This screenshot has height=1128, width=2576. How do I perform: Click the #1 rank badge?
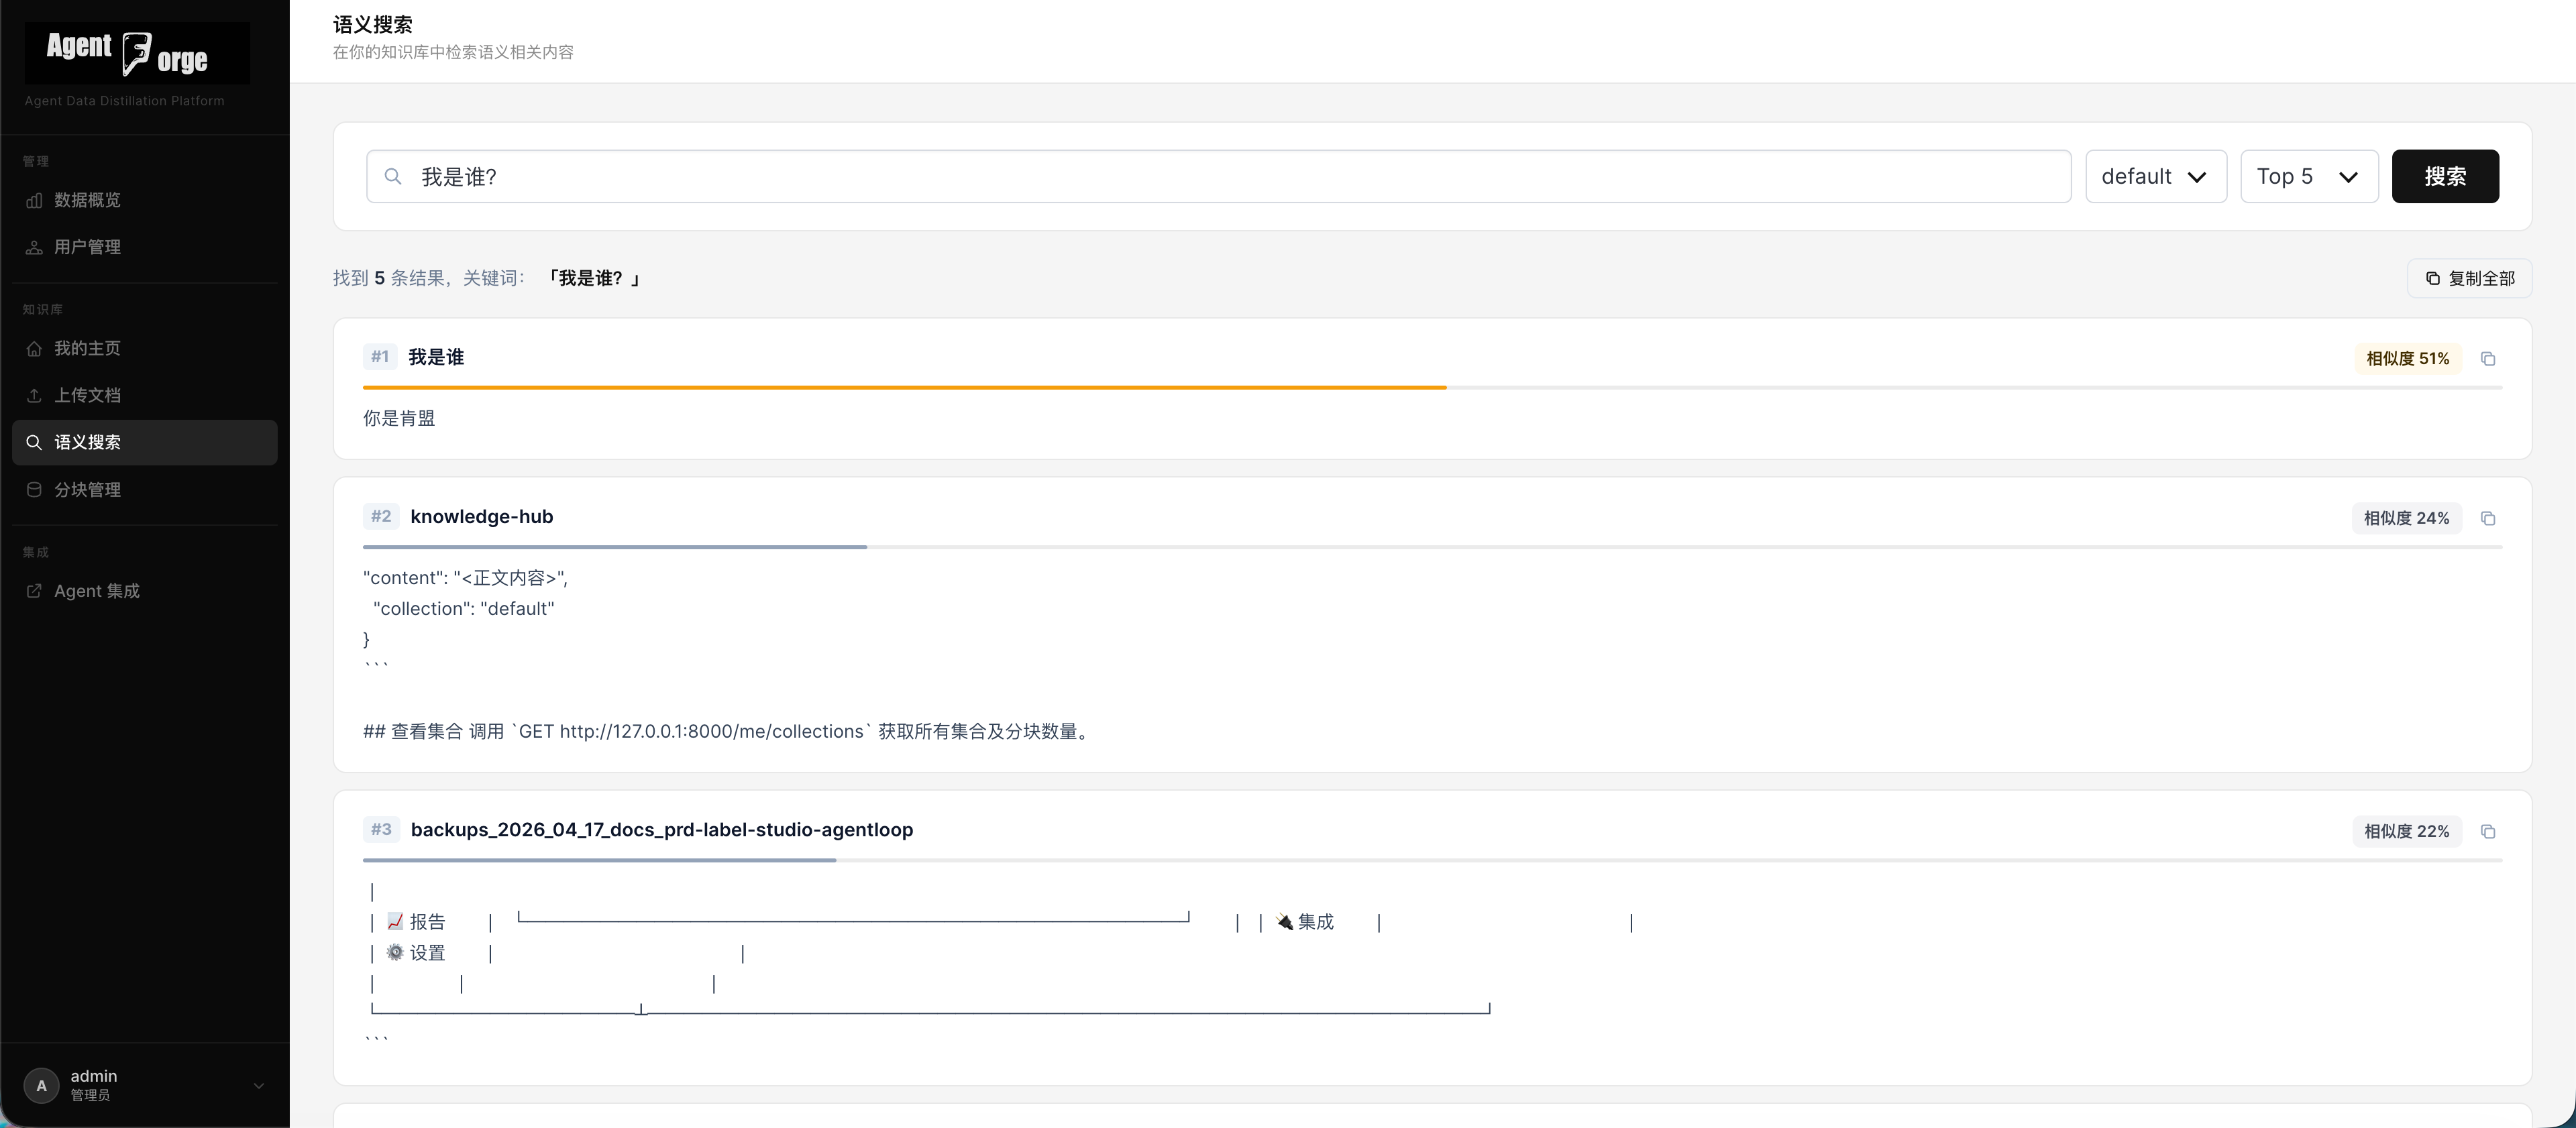coord(380,356)
